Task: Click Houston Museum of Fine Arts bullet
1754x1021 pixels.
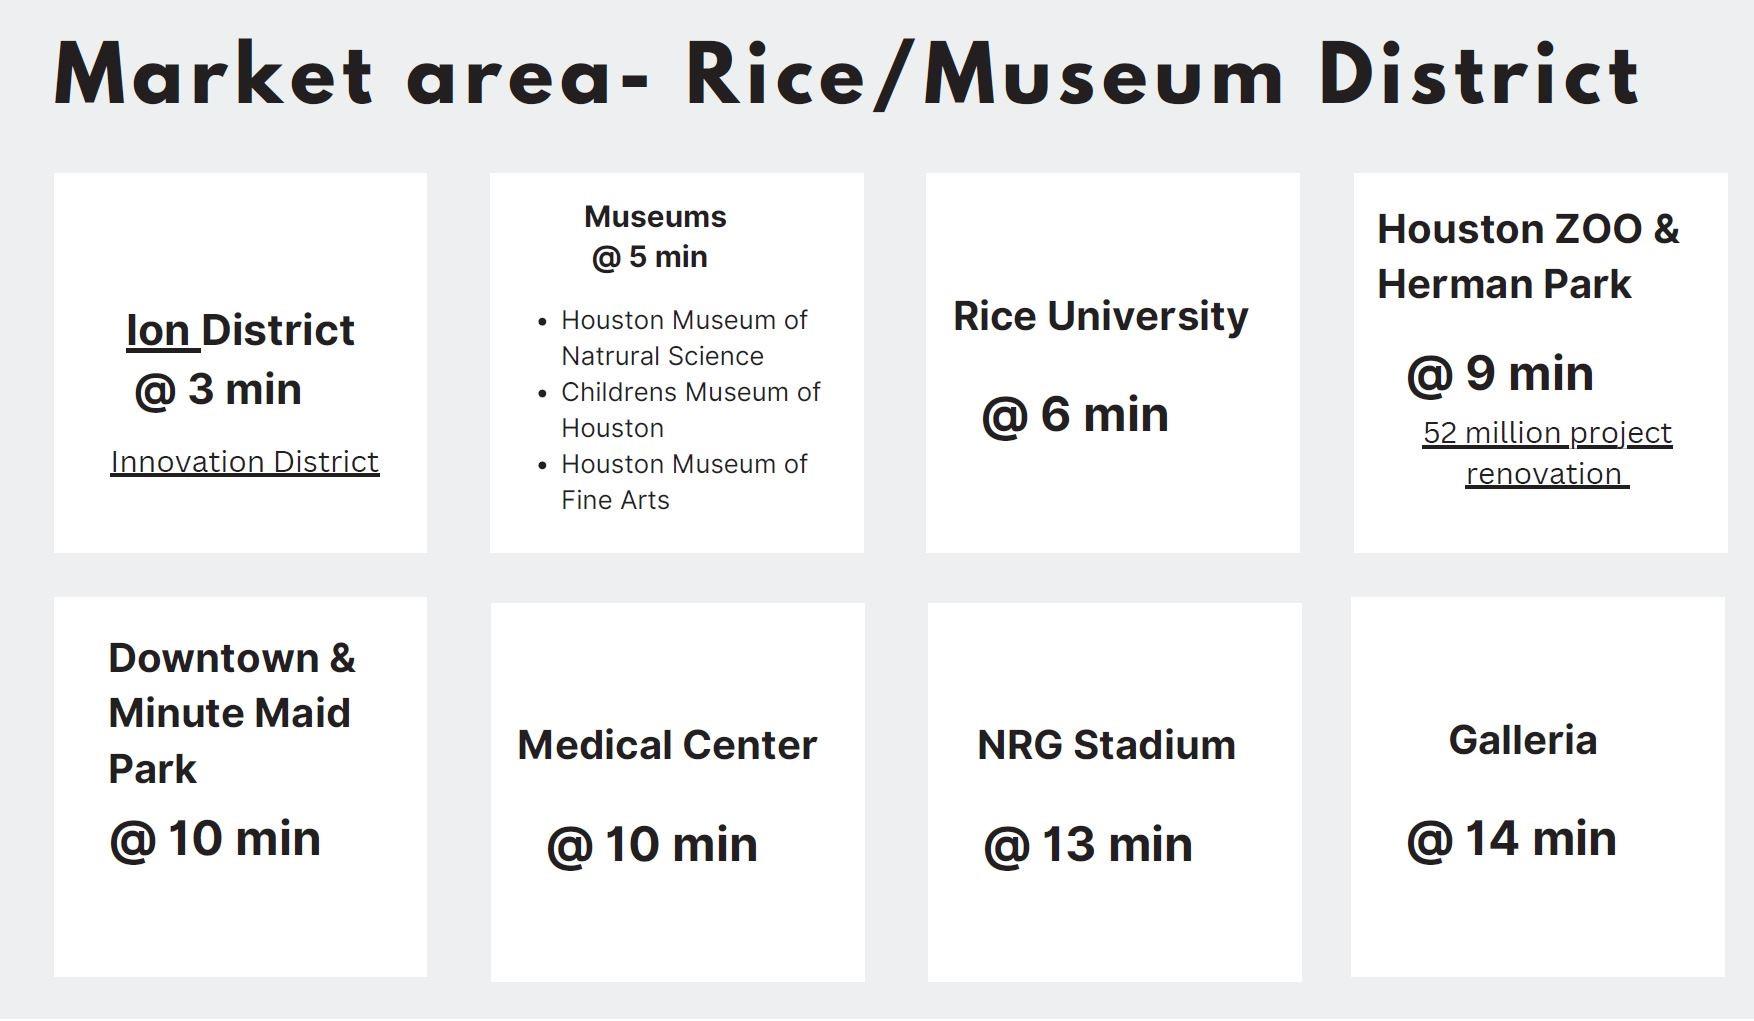Action: coord(684,482)
